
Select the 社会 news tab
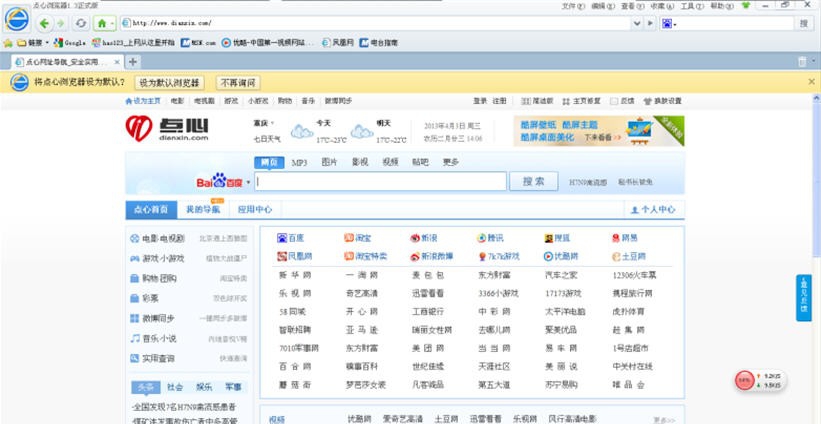(175, 387)
